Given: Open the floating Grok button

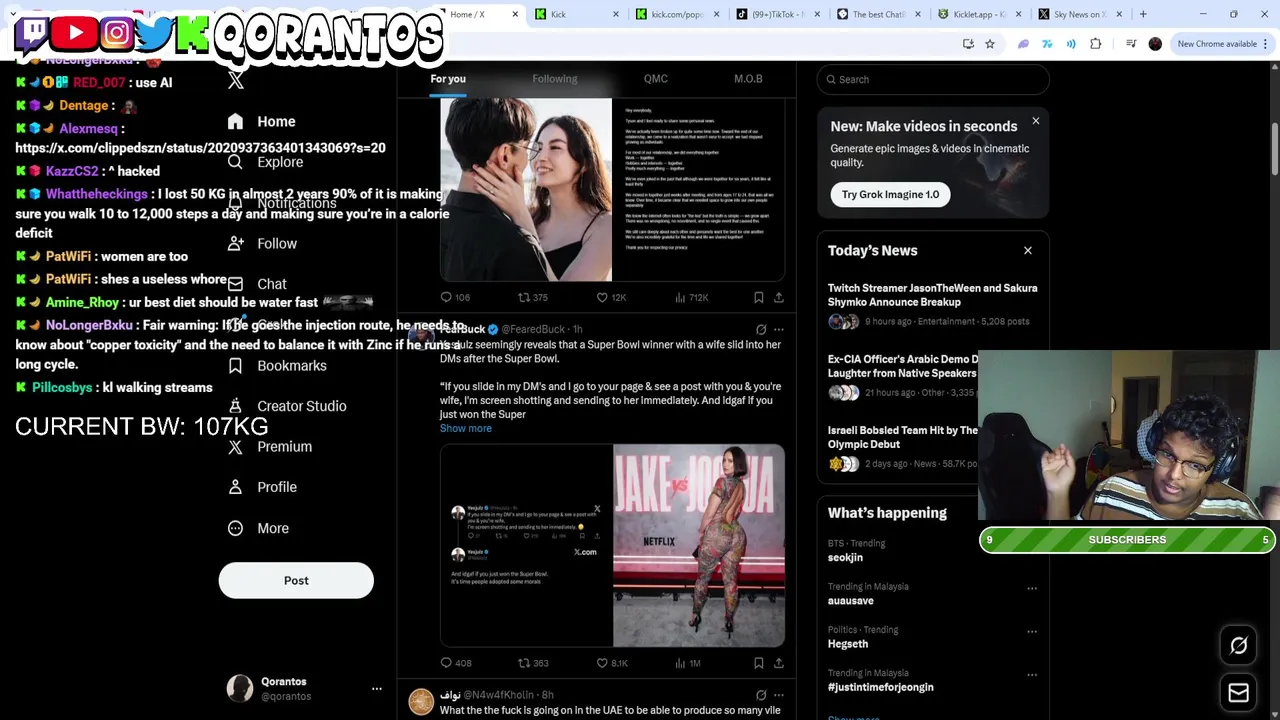Looking at the screenshot, I should (1238, 646).
